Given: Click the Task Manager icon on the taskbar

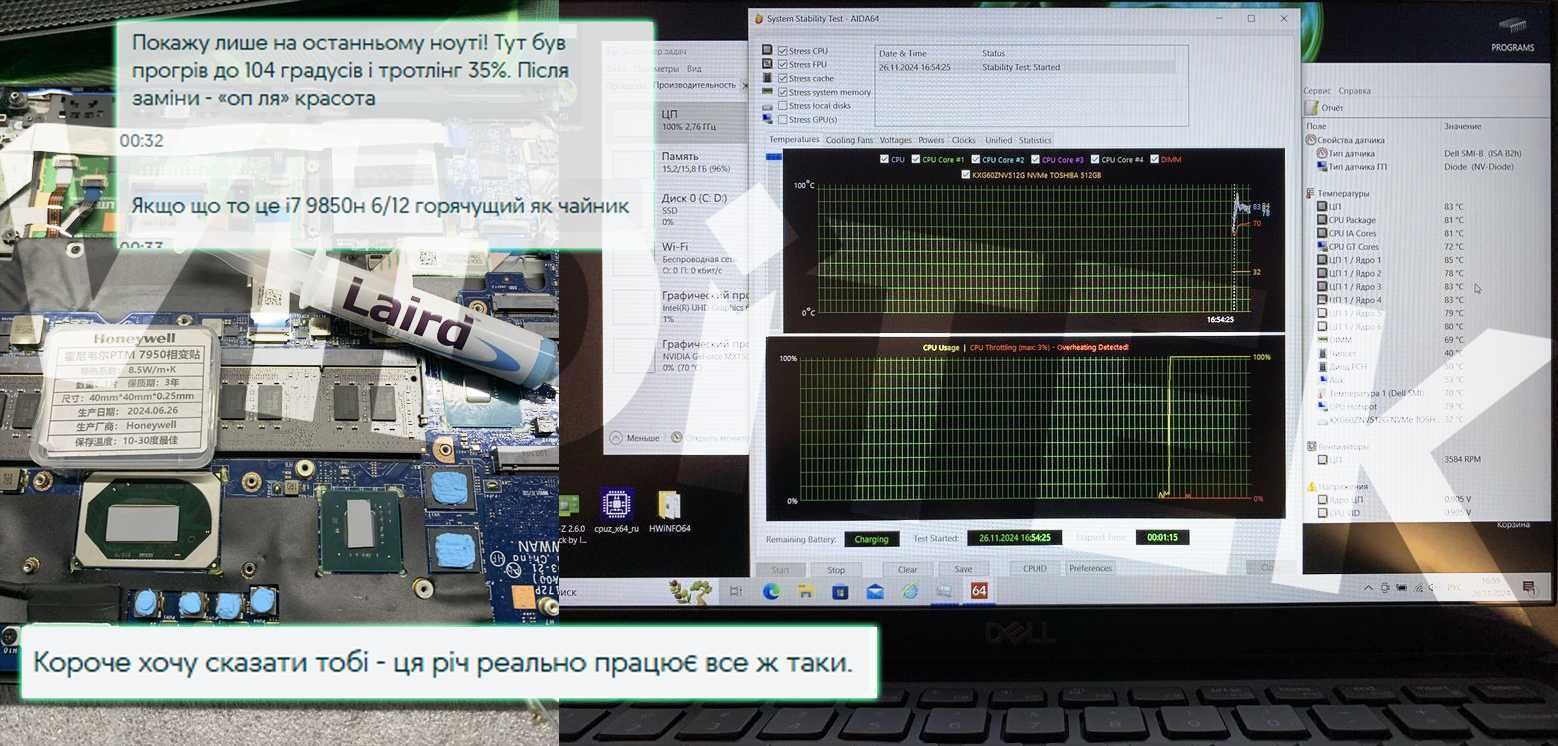Looking at the screenshot, I should (x=944, y=592).
